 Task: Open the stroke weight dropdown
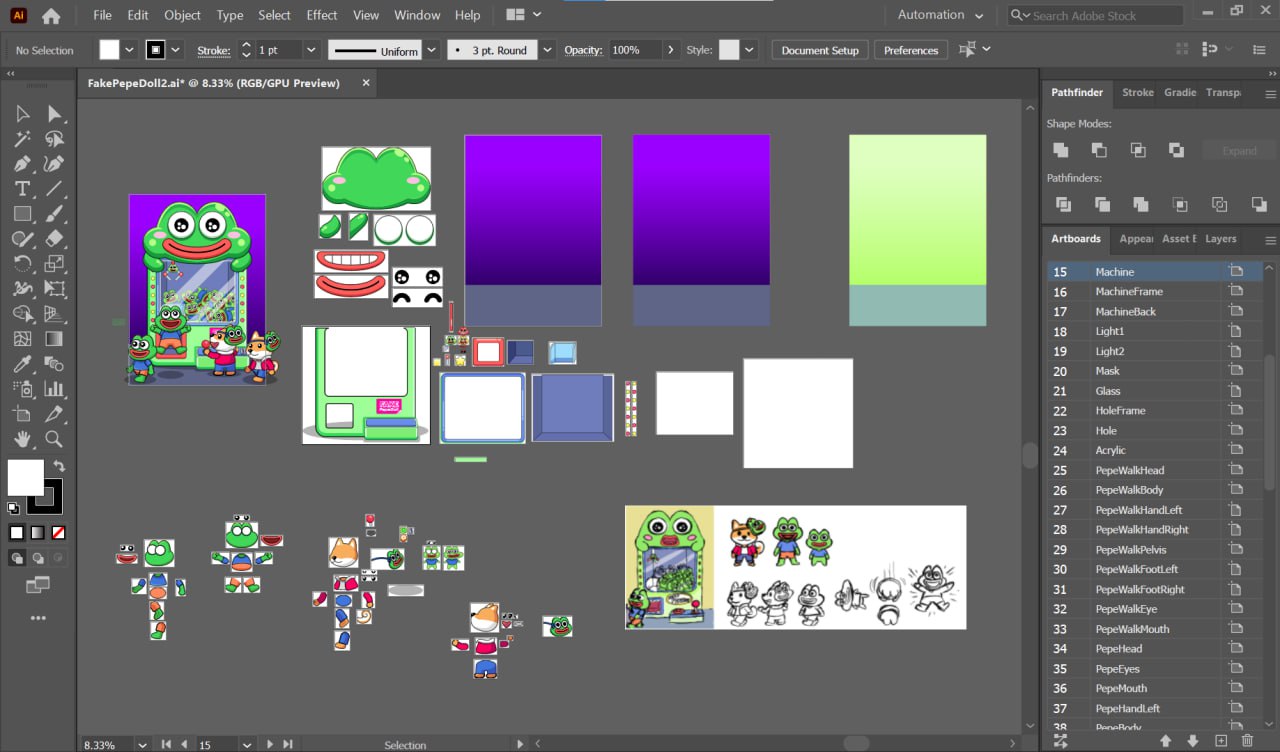311,50
